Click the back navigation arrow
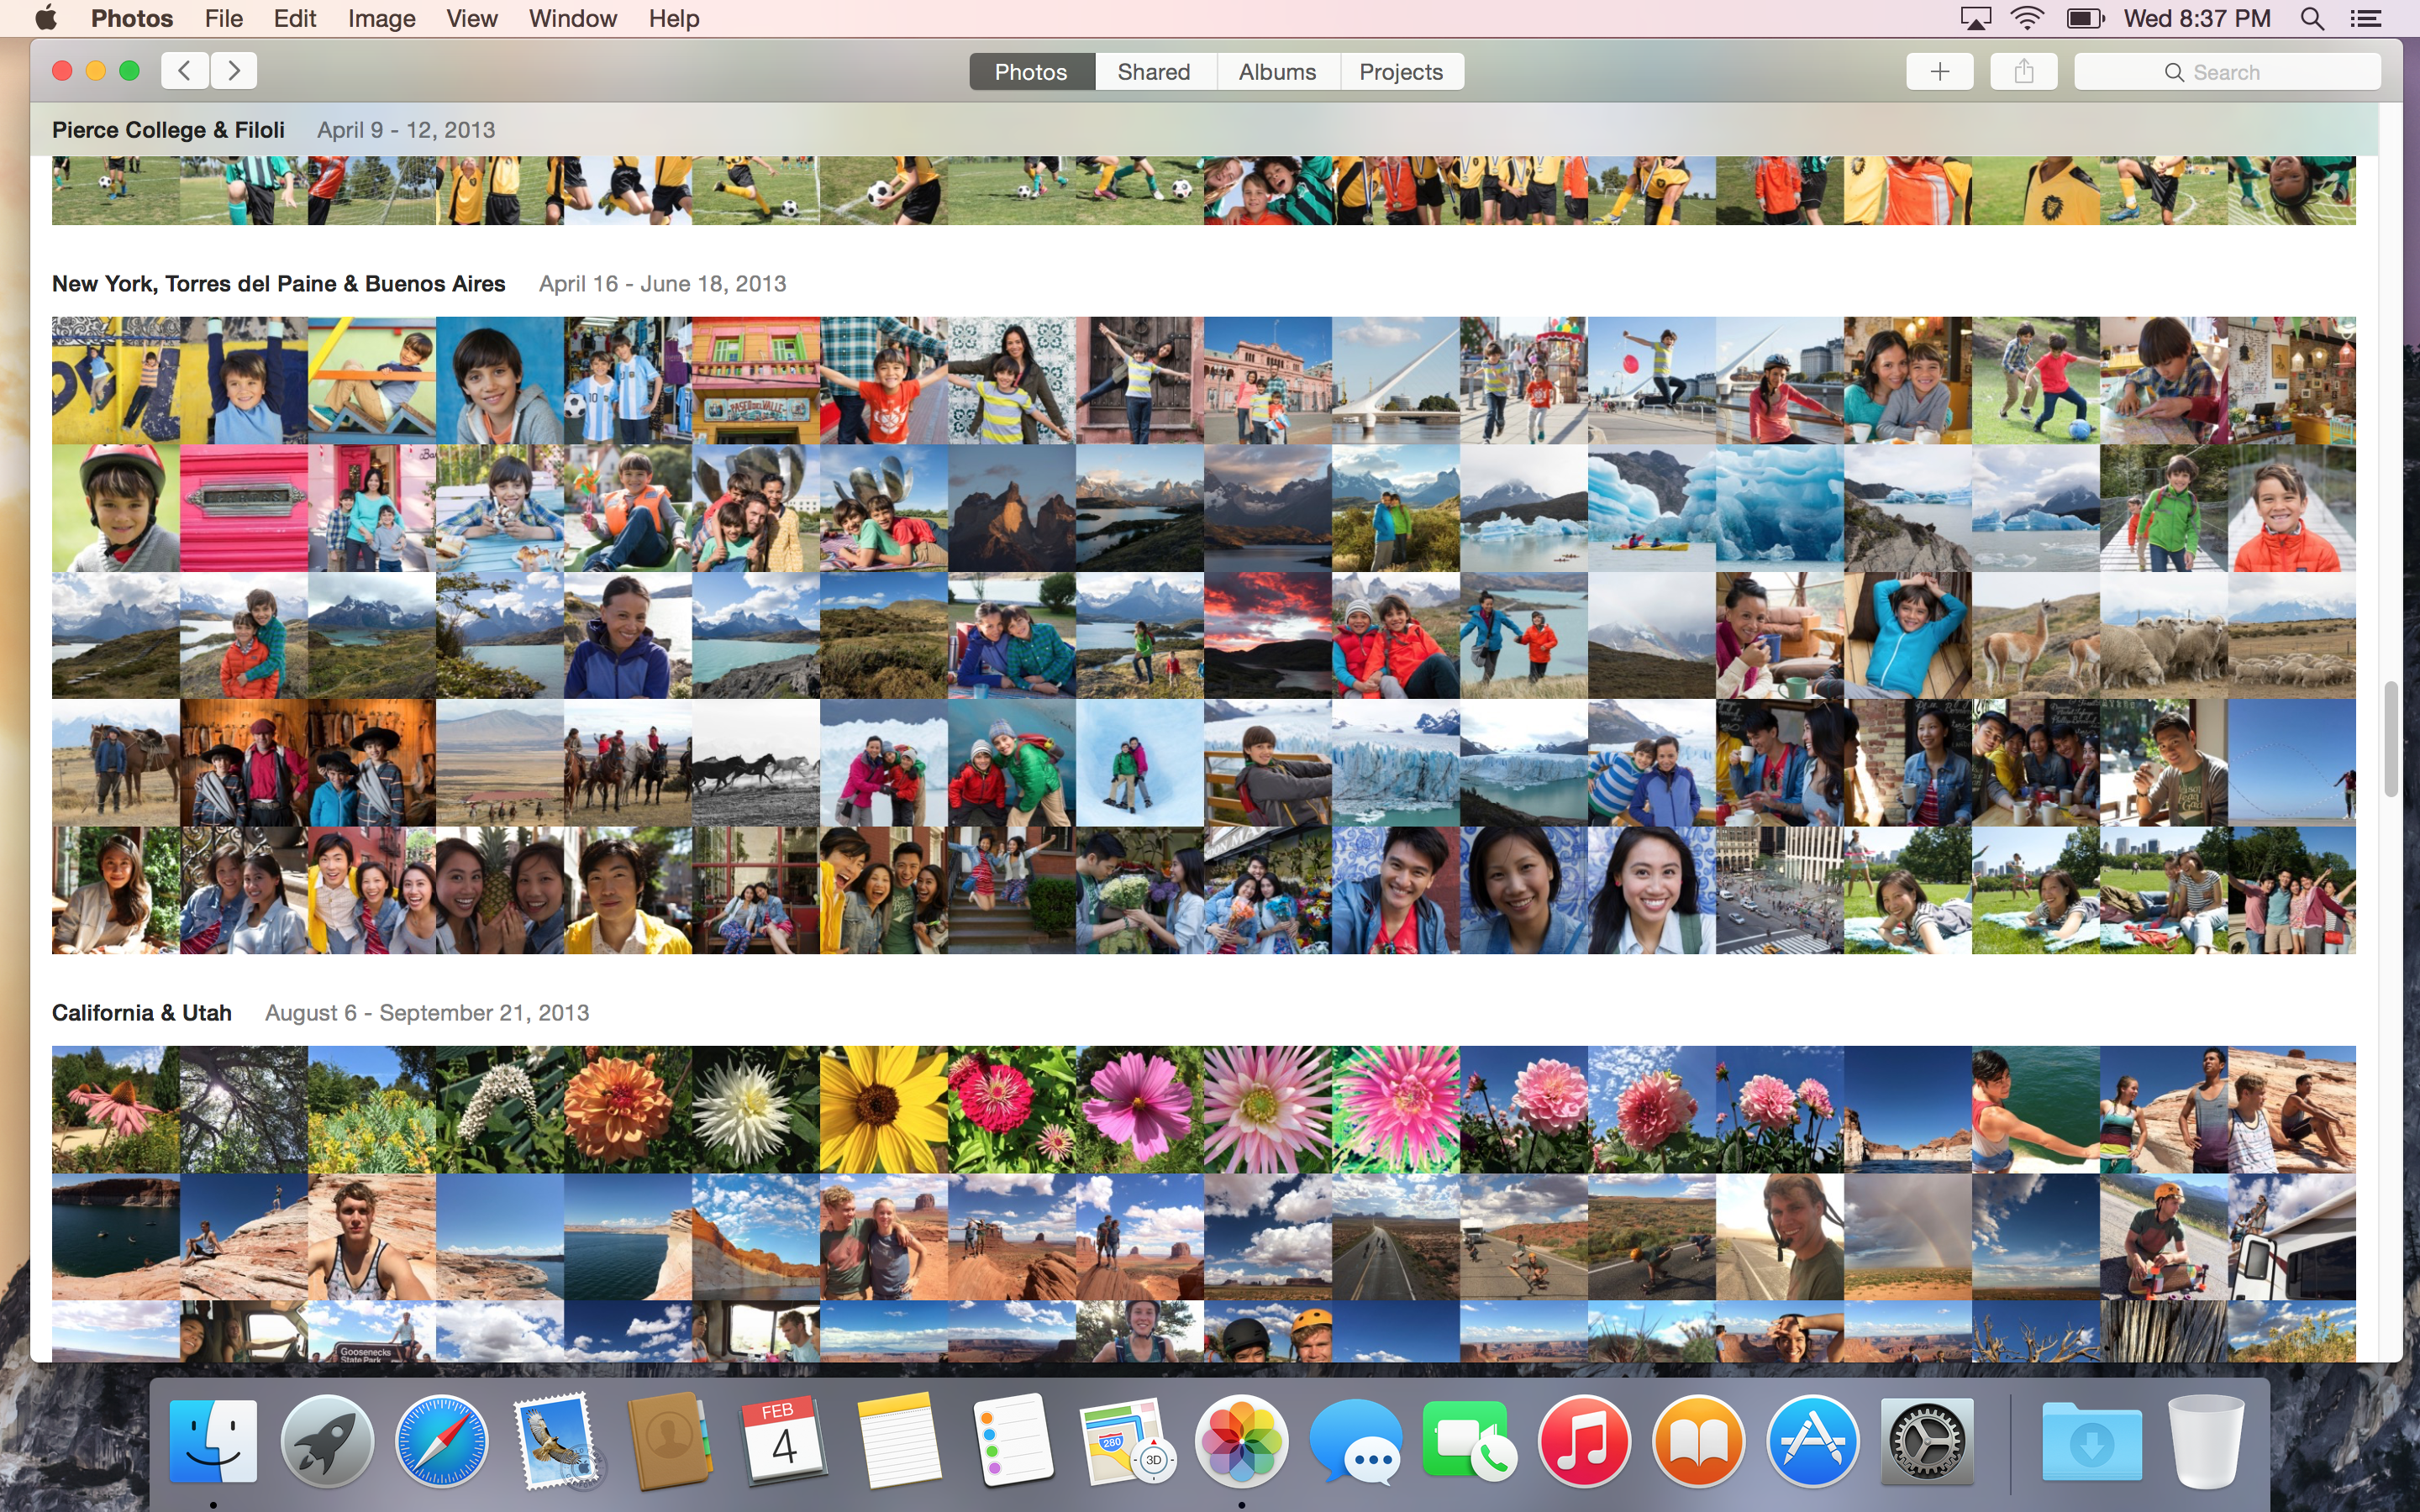 pyautogui.click(x=184, y=71)
